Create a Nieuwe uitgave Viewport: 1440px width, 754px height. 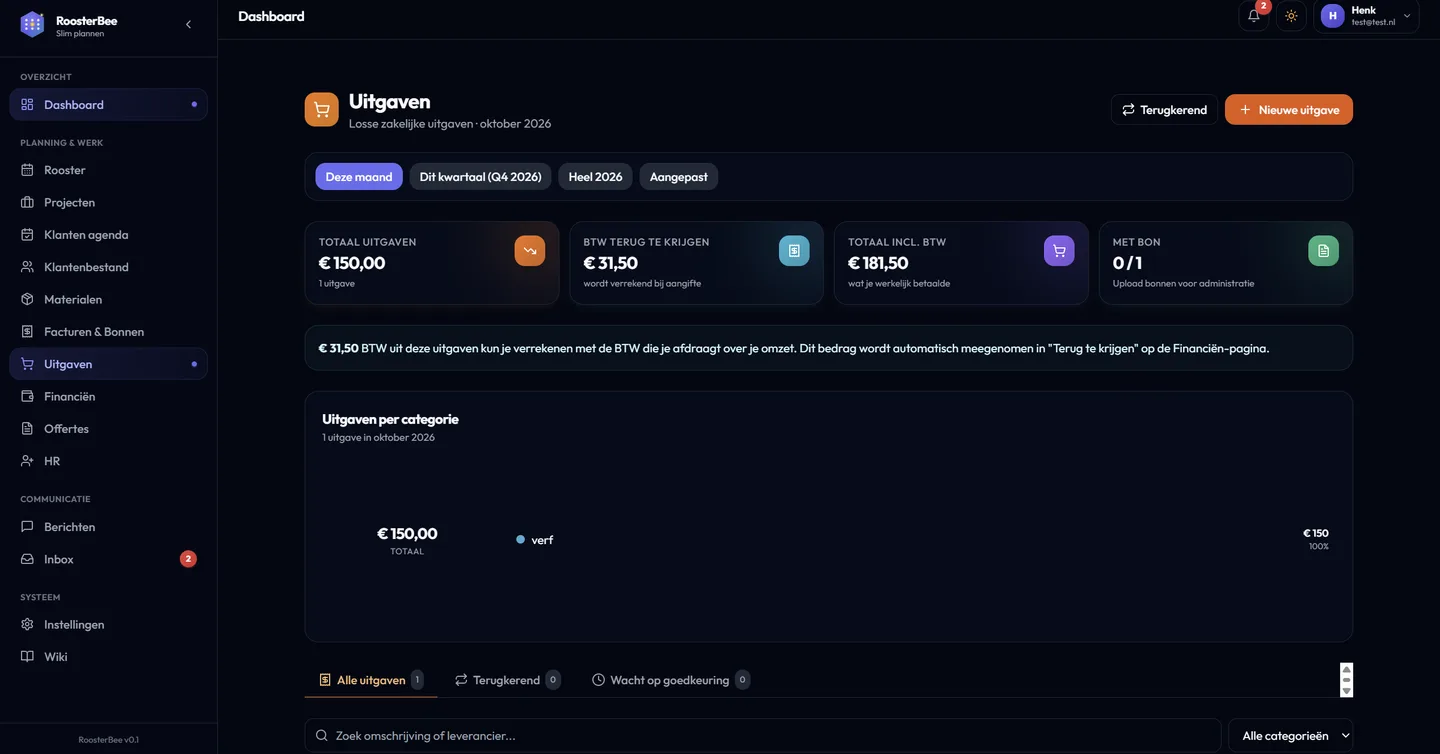click(x=1289, y=110)
